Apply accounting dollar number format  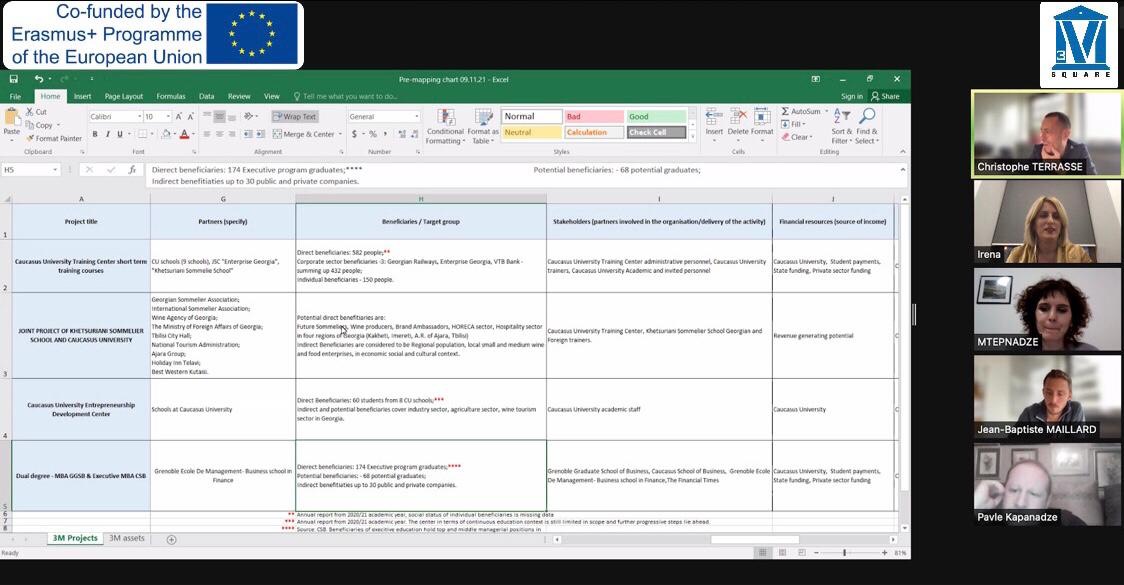pos(354,134)
